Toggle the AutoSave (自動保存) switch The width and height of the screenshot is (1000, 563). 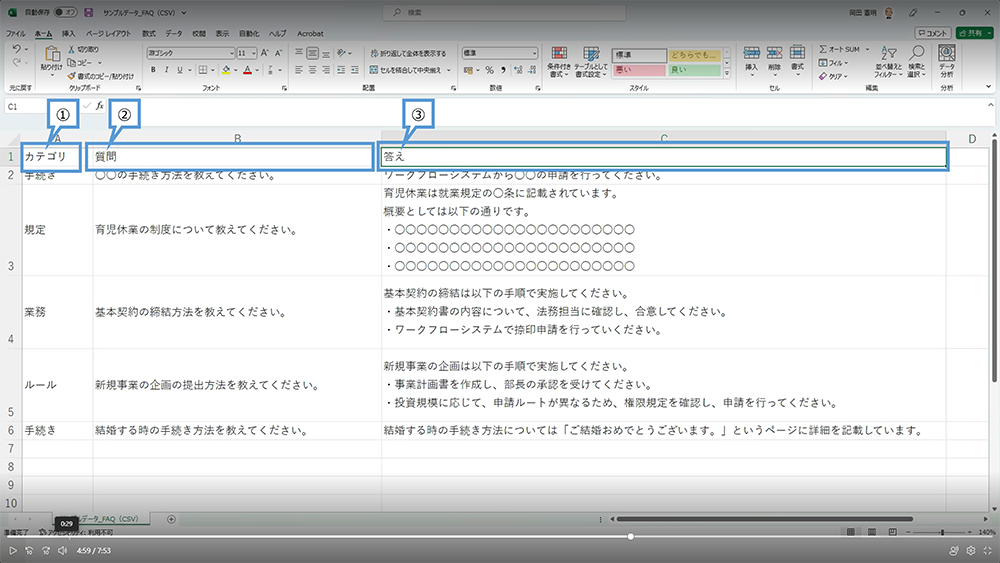click(x=65, y=12)
